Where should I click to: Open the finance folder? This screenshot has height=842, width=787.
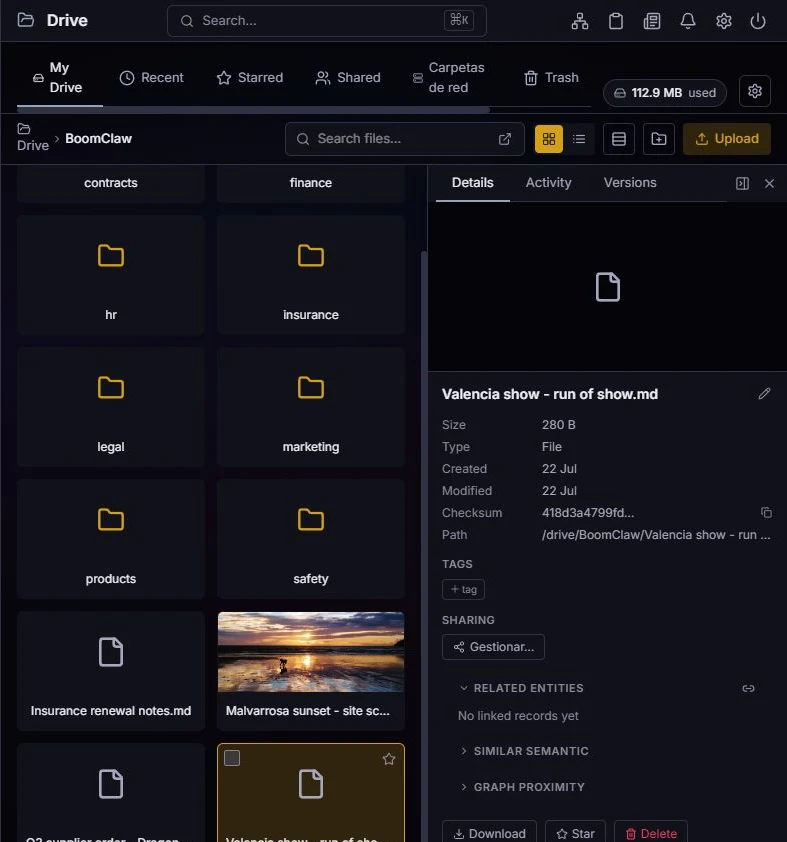click(x=311, y=183)
